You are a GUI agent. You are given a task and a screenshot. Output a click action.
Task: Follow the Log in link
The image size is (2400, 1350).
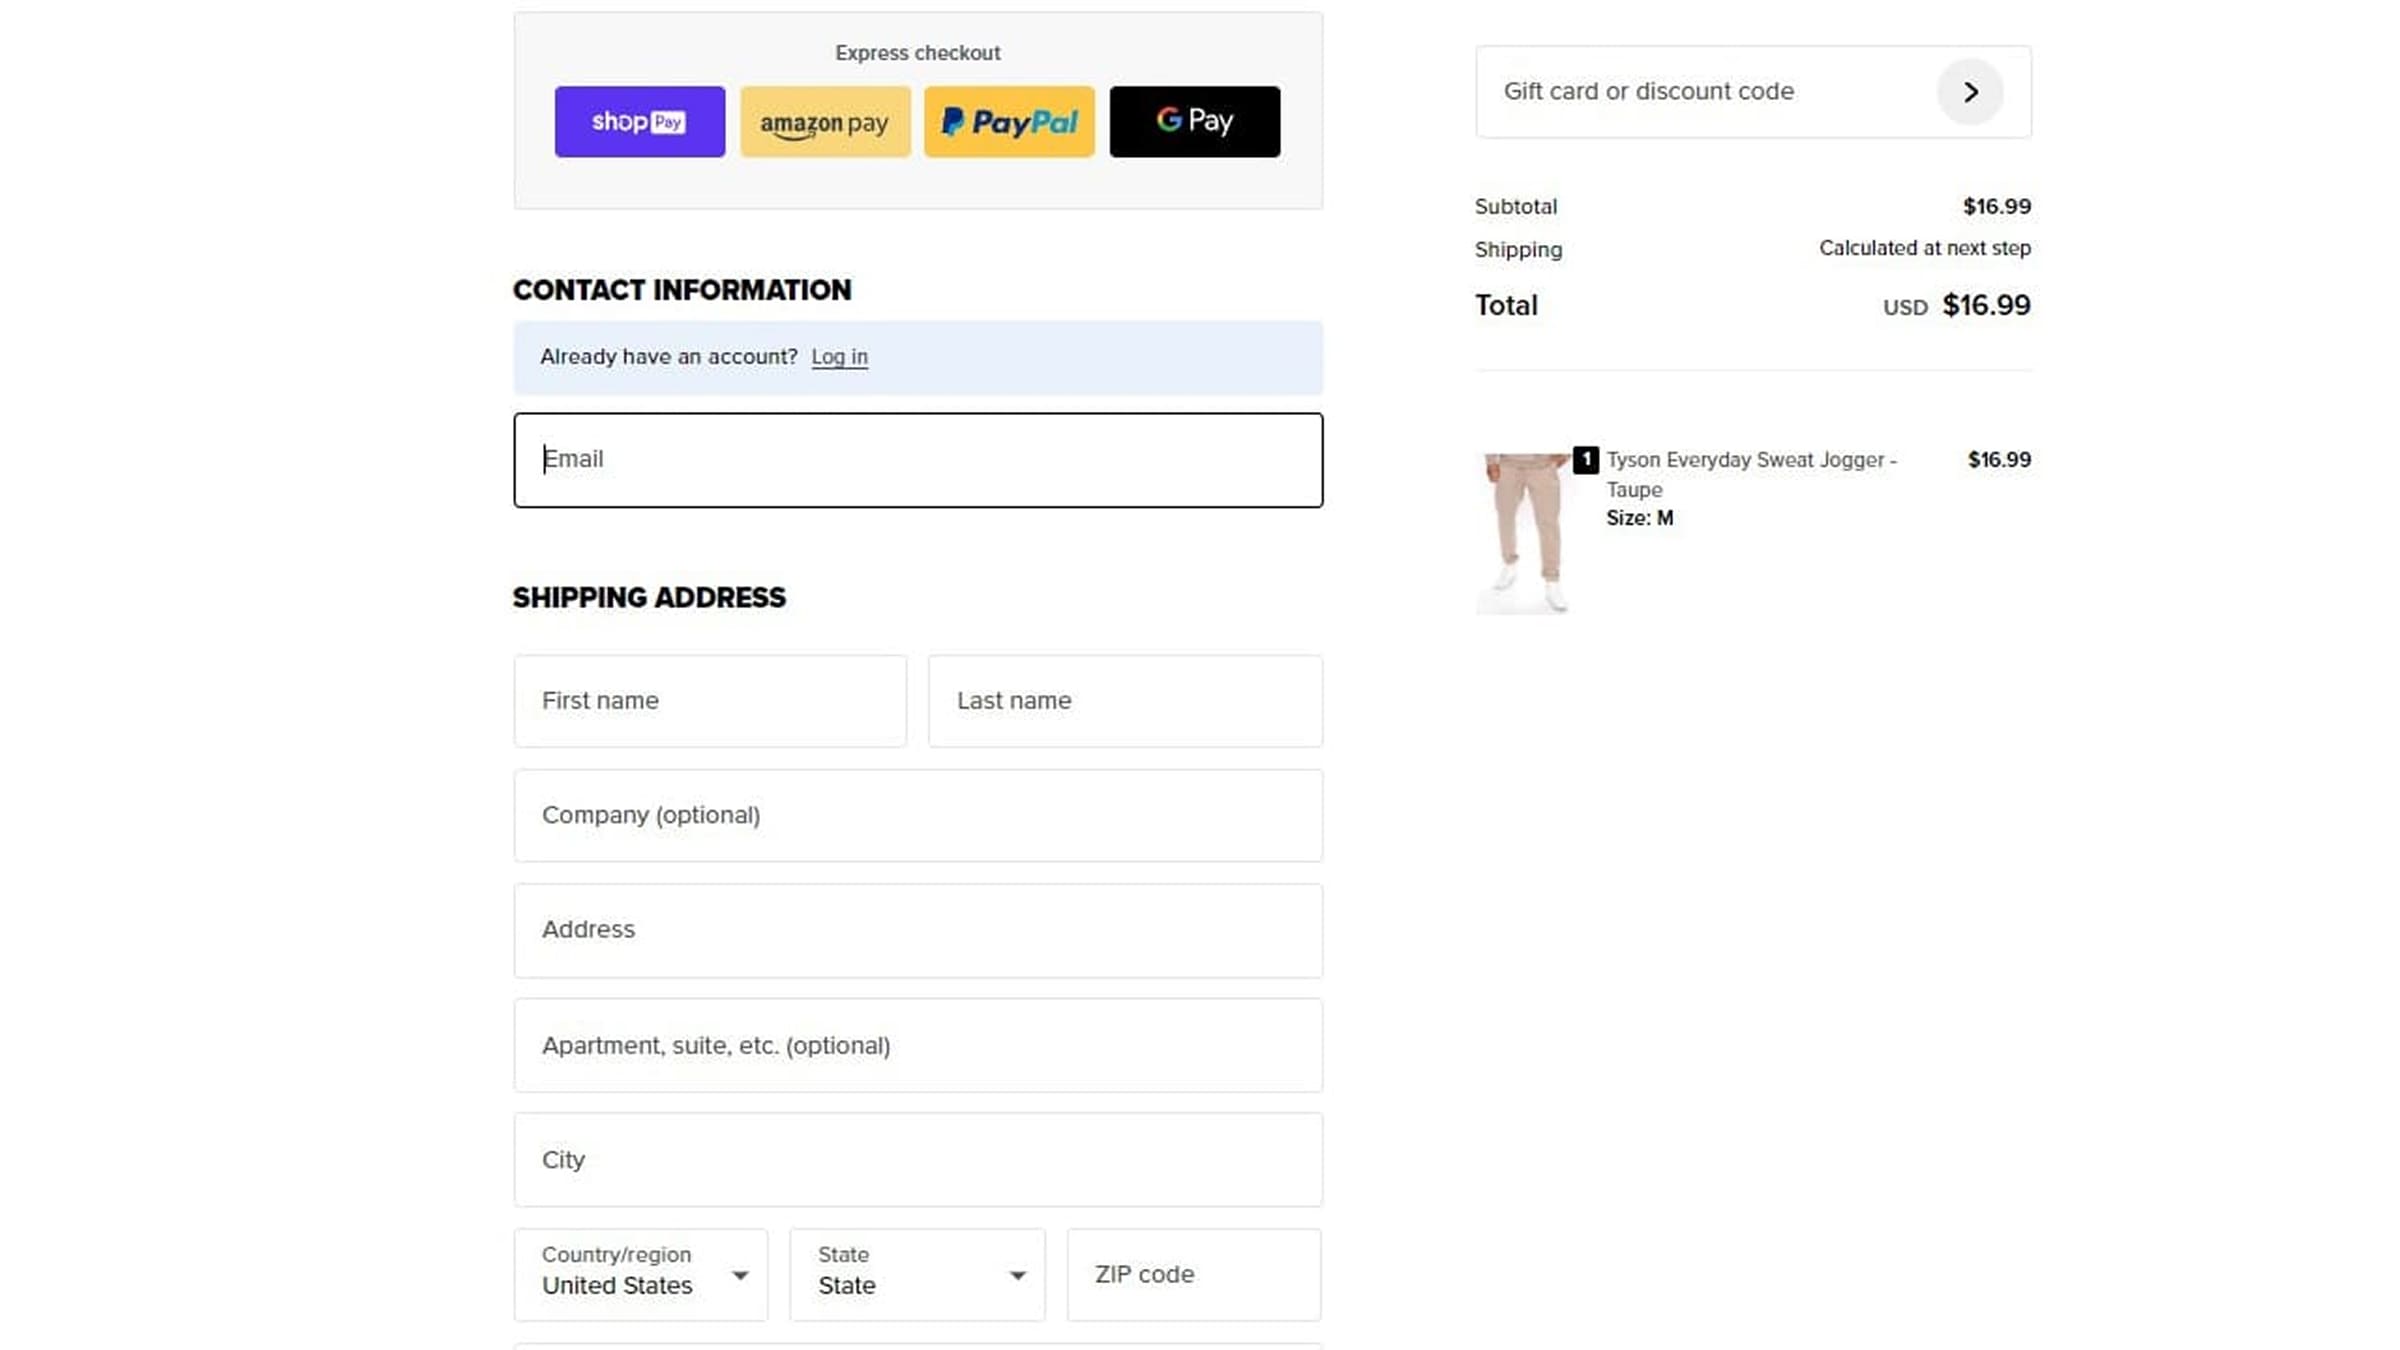click(839, 357)
